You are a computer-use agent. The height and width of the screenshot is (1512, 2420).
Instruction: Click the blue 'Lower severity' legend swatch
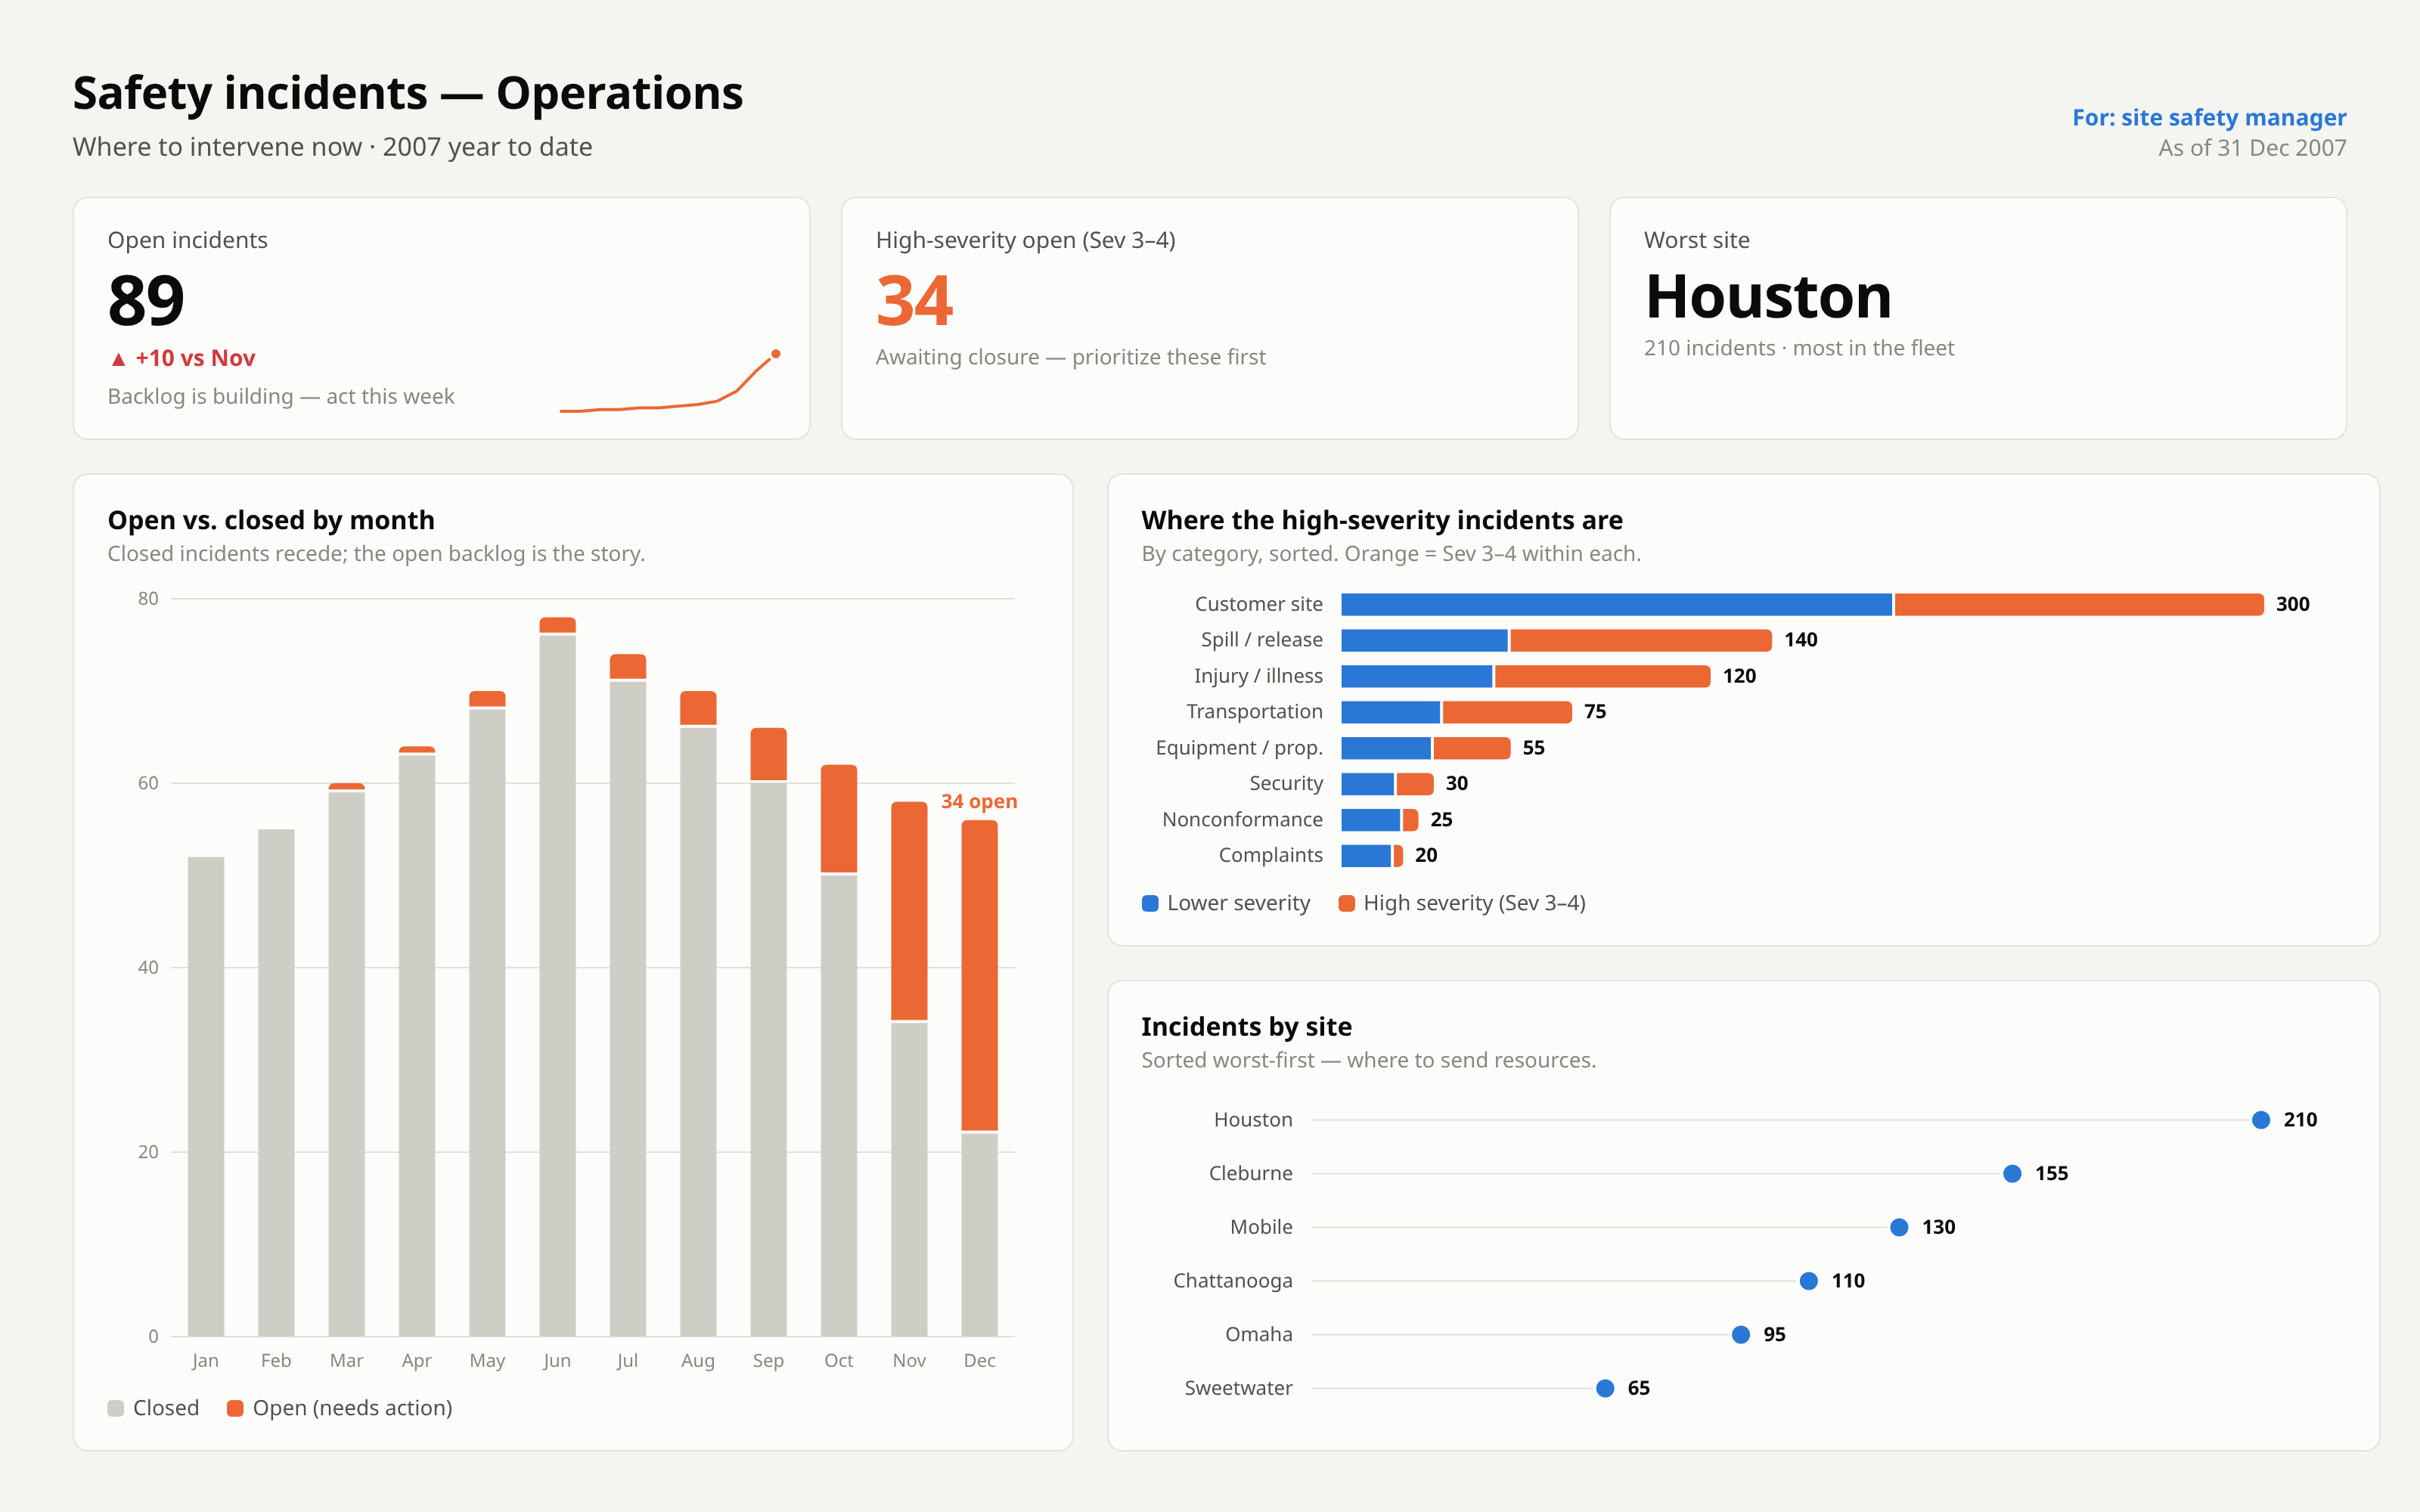[1150, 903]
